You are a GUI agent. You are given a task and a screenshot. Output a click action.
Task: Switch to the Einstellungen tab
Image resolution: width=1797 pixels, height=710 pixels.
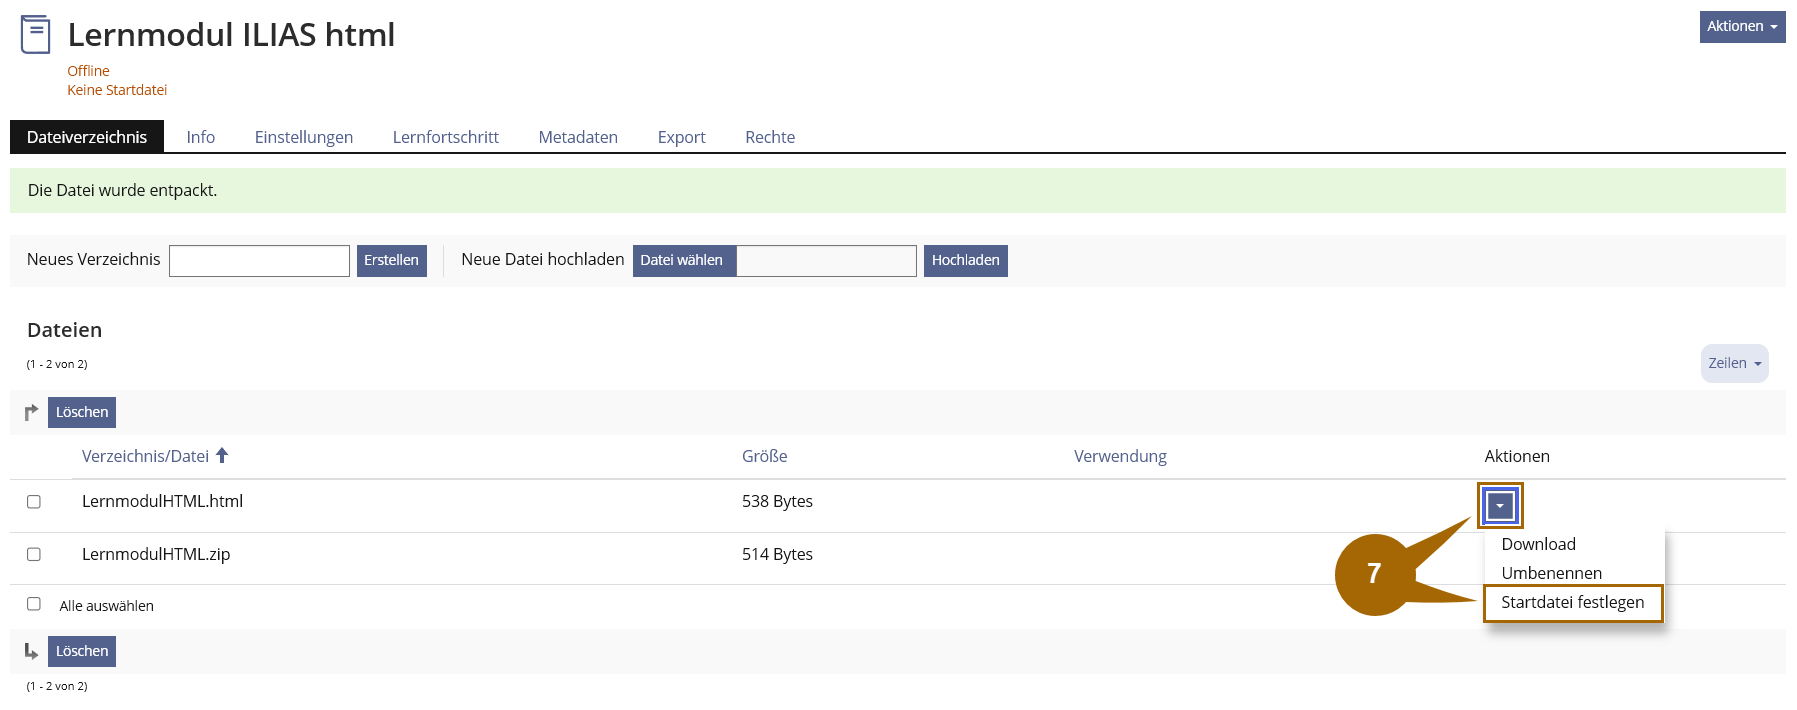click(x=303, y=137)
